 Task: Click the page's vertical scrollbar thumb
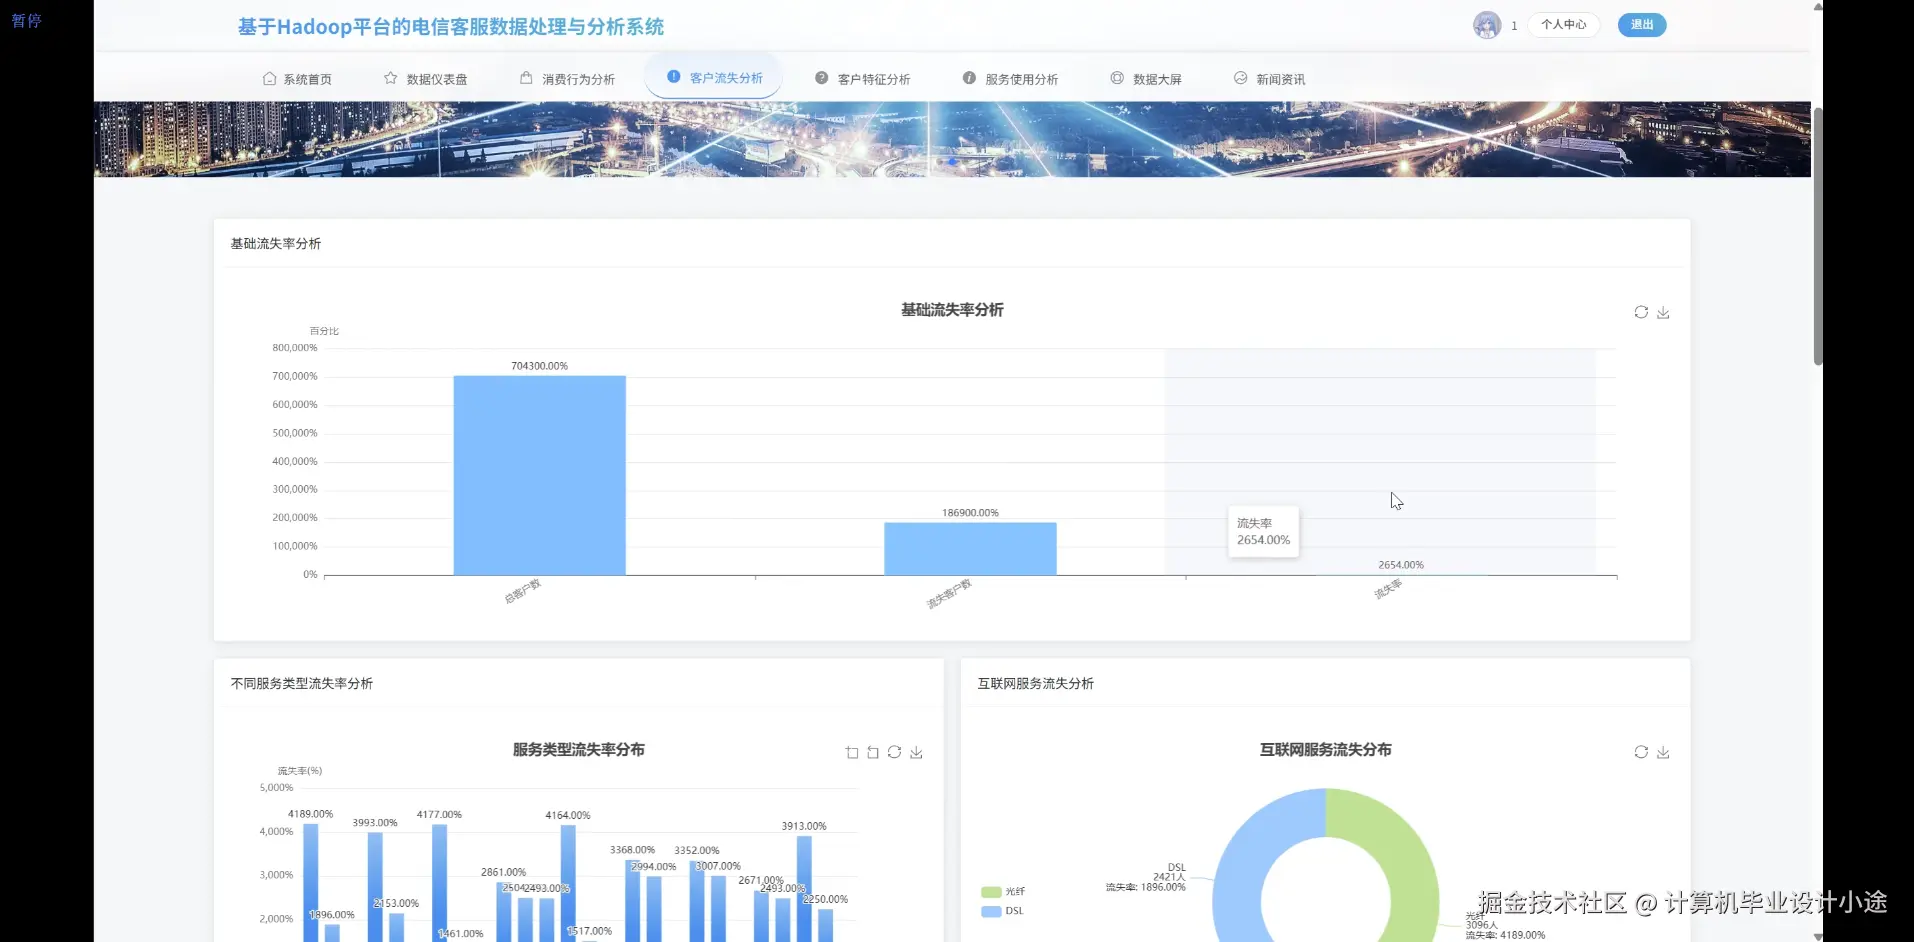click(1818, 236)
